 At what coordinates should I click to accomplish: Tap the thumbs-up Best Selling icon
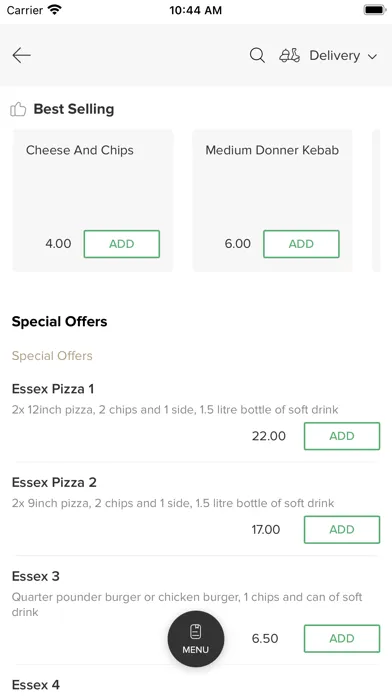[18, 109]
